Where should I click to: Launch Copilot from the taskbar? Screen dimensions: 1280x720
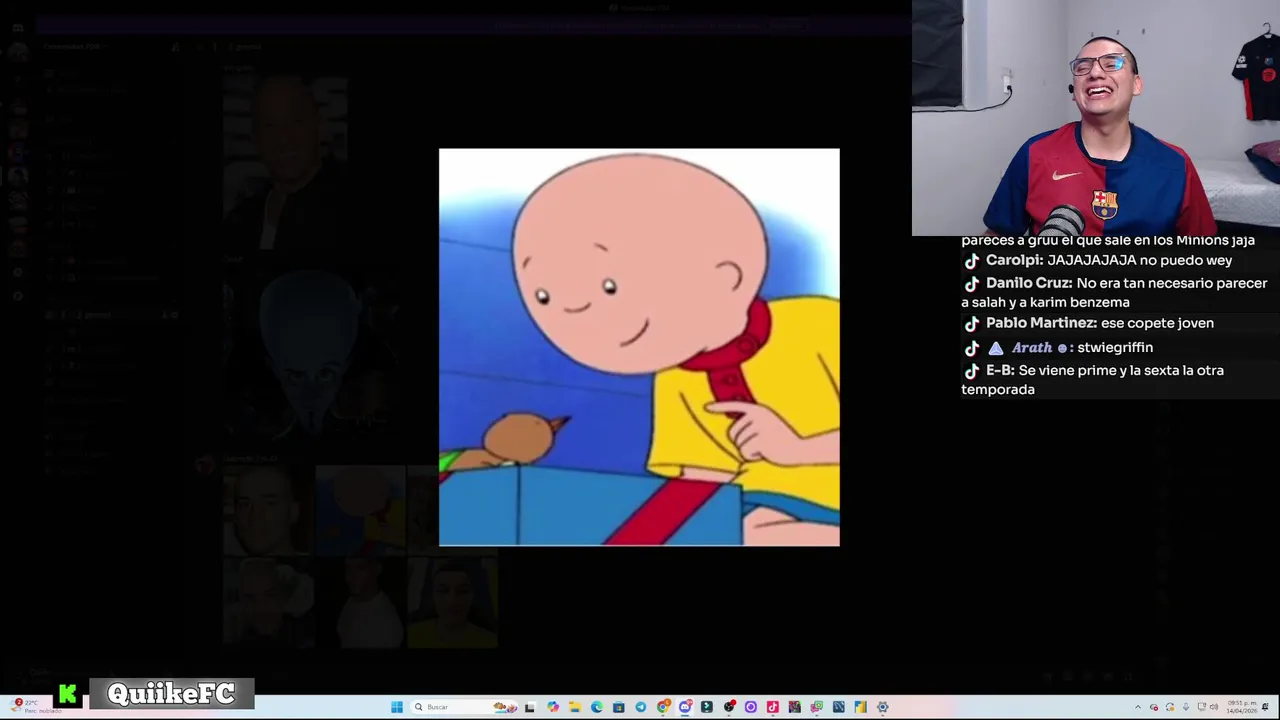553,707
